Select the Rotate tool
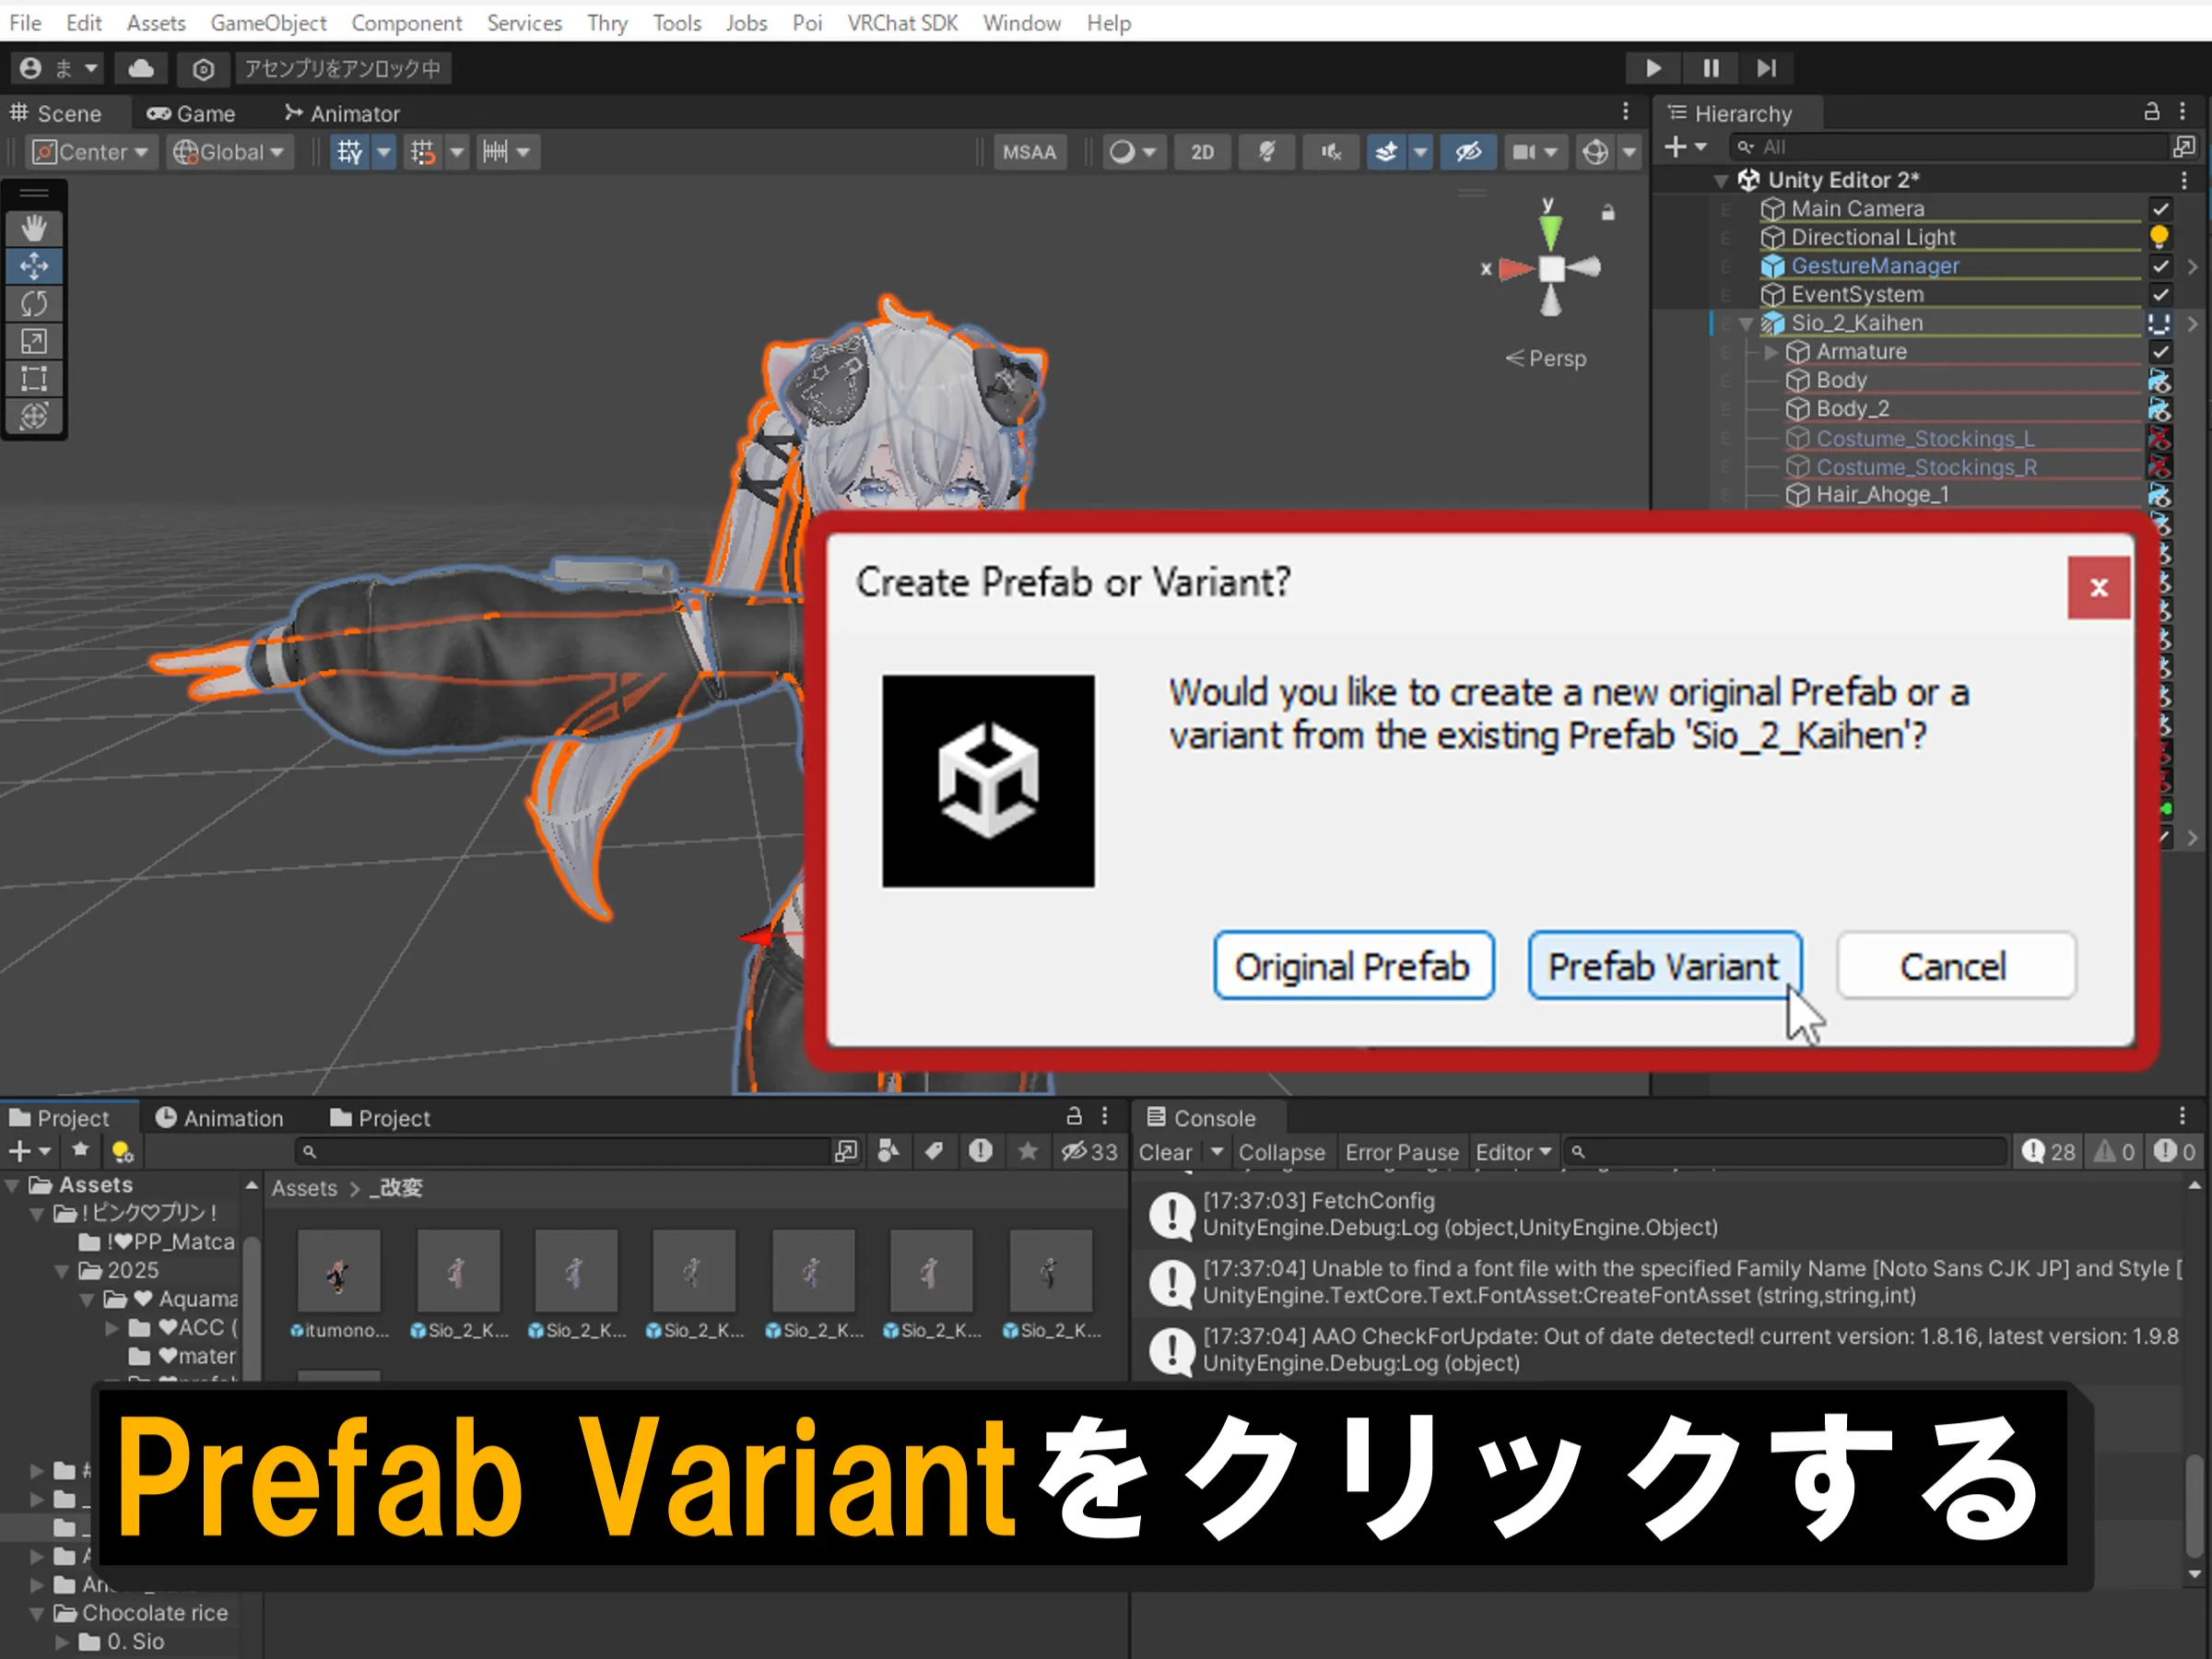This screenshot has height=1659, width=2212. [x=34, y=303]
